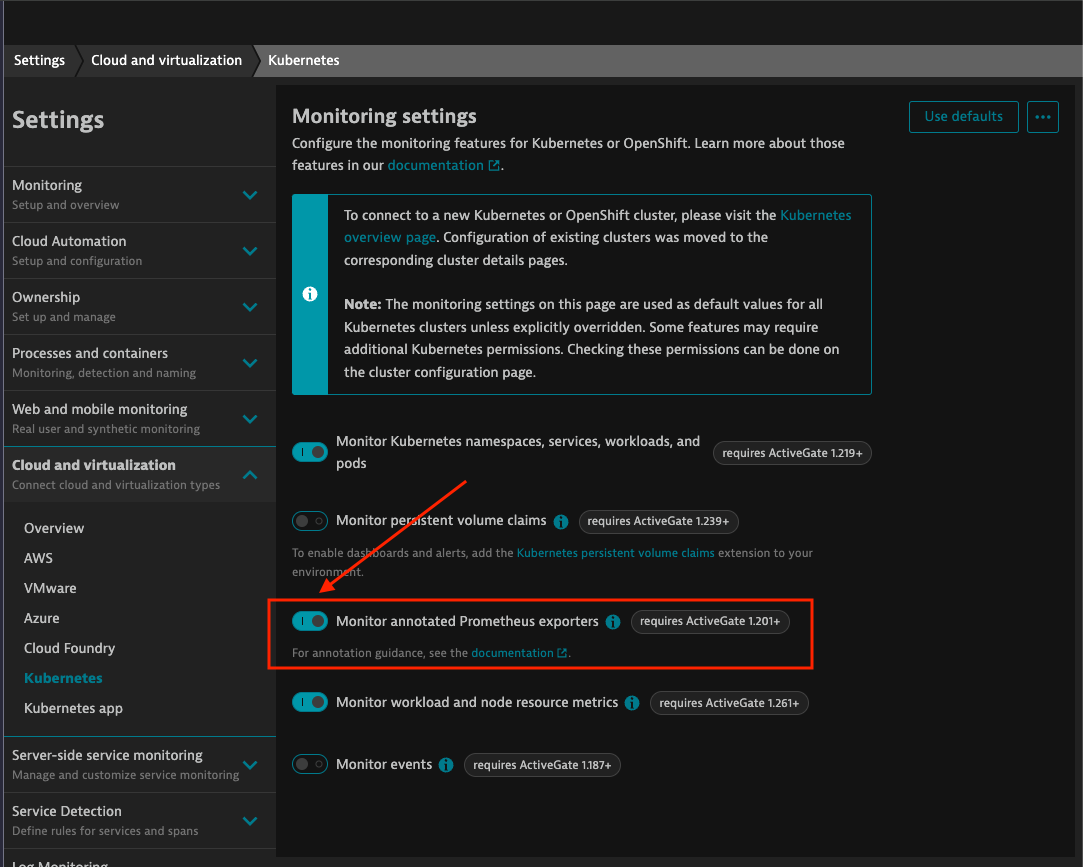Click info icon next to Monitor persistent volume claims
The height and width of the screenshot is (867, 1083).
point(561,521)
